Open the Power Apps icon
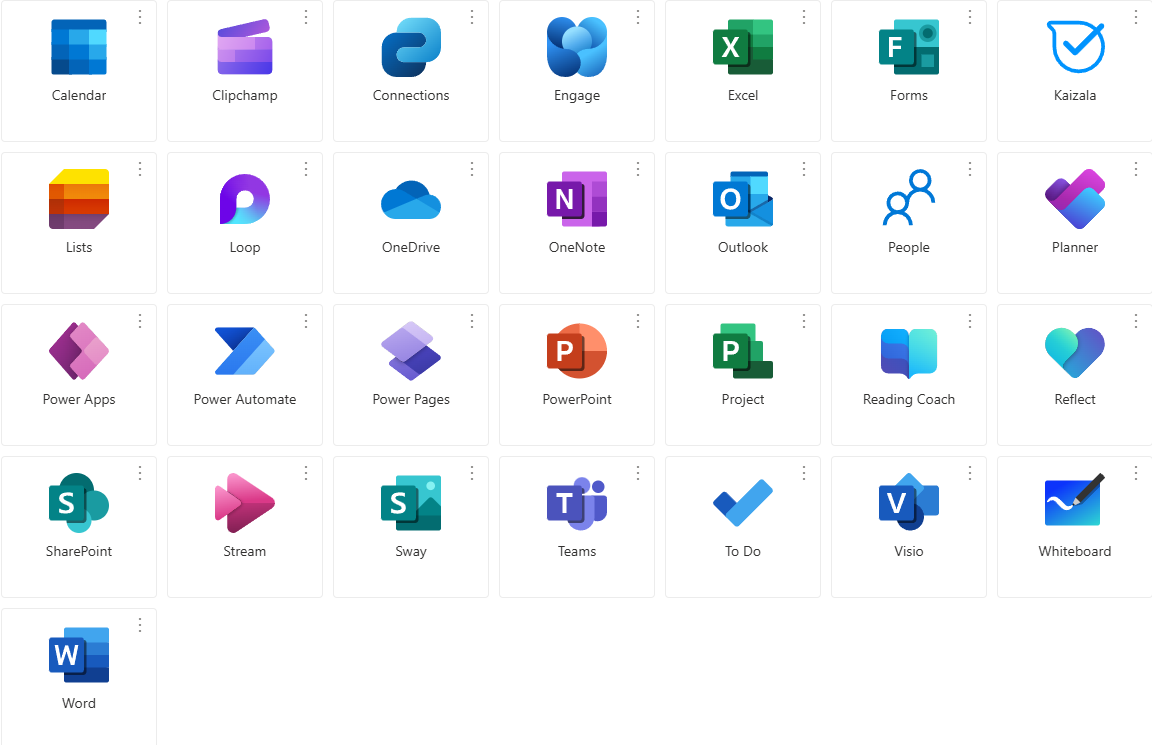Viewport: 1152px width, 745px height. 79,351
